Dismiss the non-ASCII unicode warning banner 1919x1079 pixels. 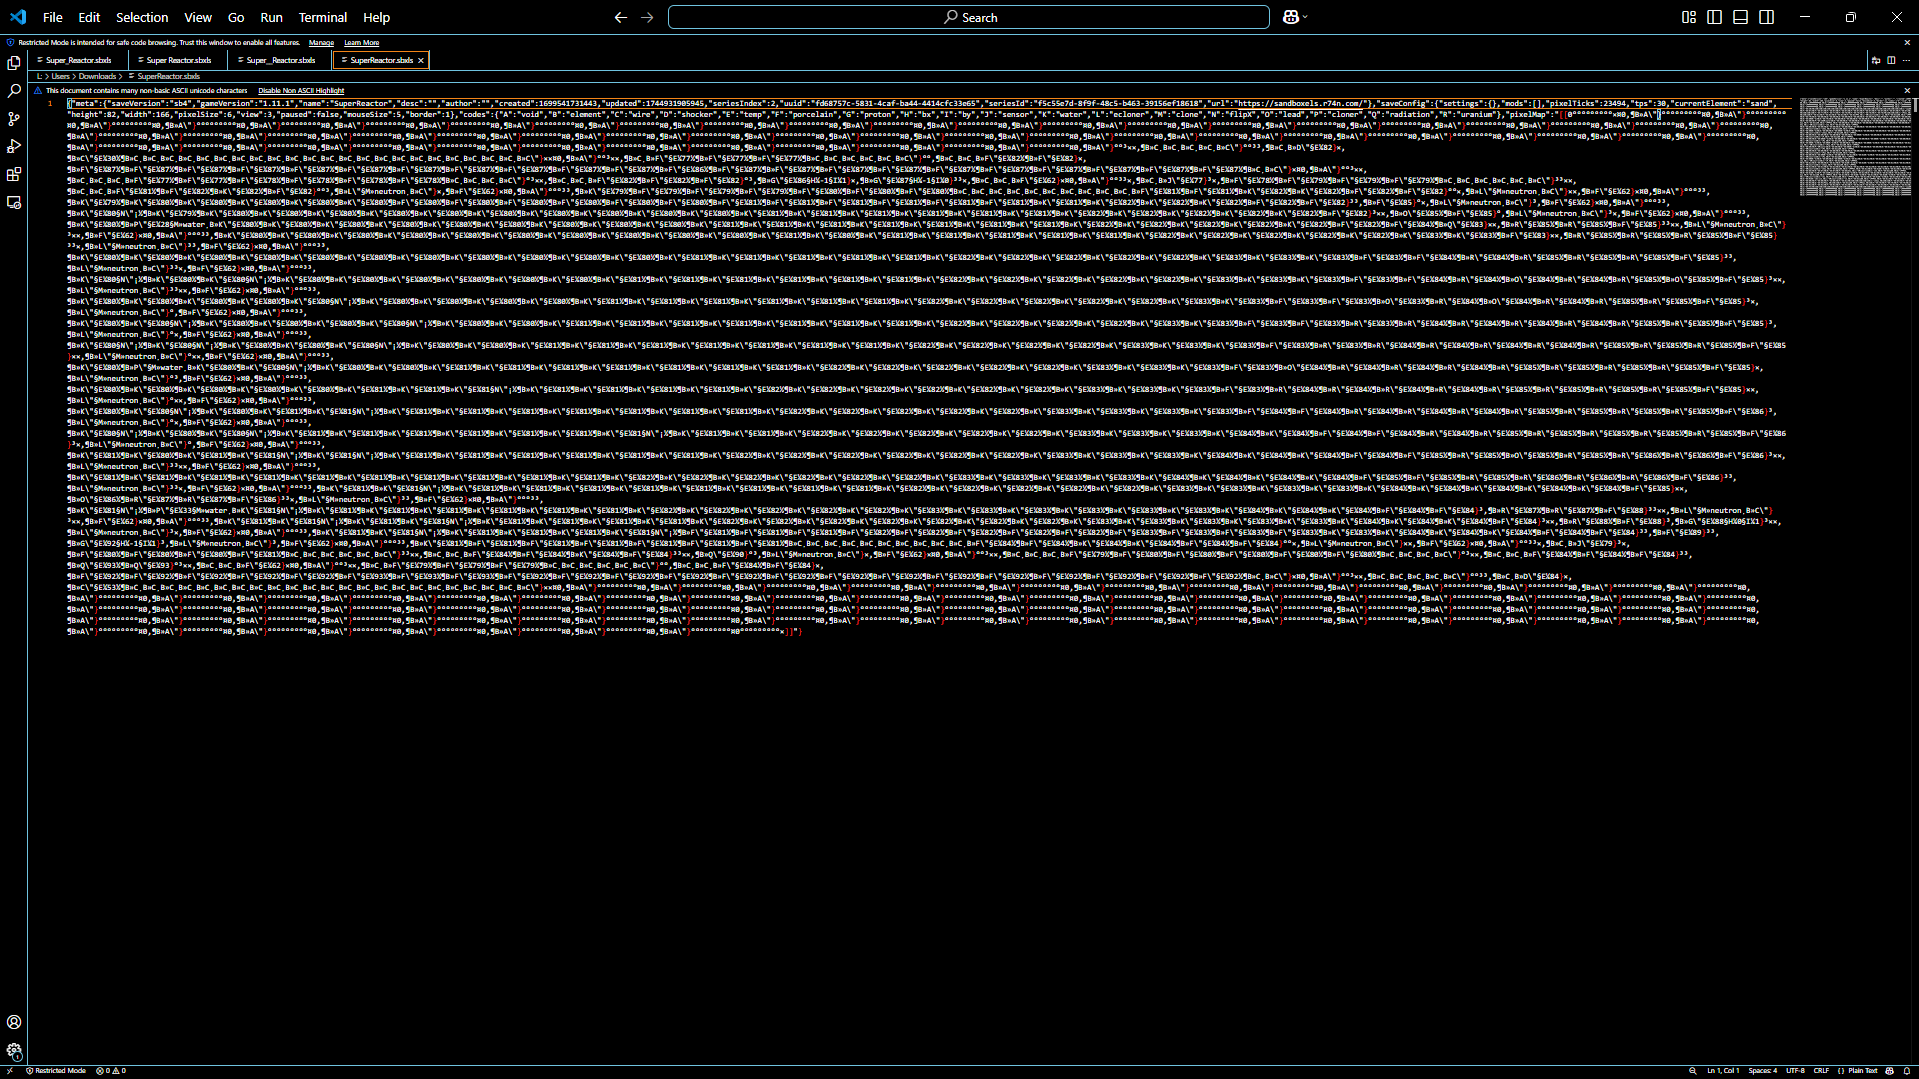point(1907,91)
